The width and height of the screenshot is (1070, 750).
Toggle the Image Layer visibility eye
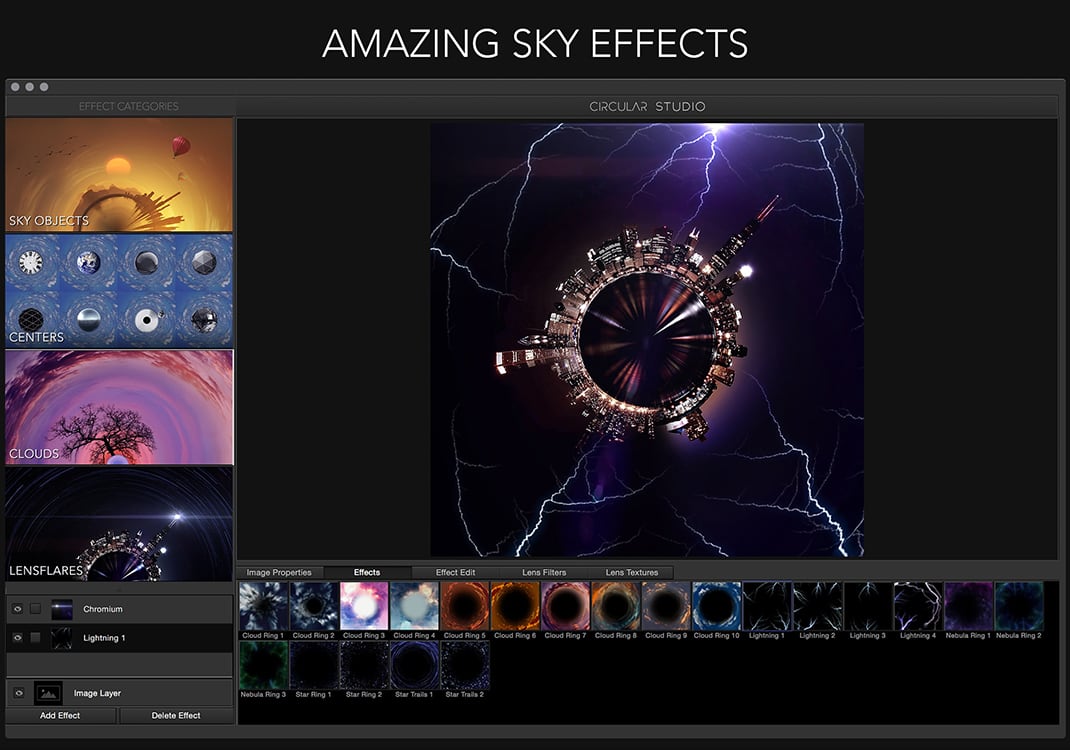[17, 693]
